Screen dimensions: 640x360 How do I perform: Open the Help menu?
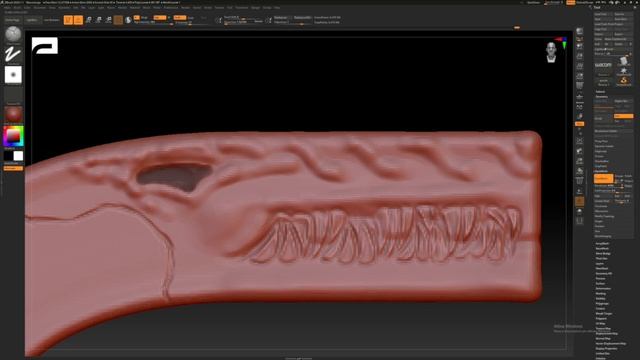[x=277, y=8]
